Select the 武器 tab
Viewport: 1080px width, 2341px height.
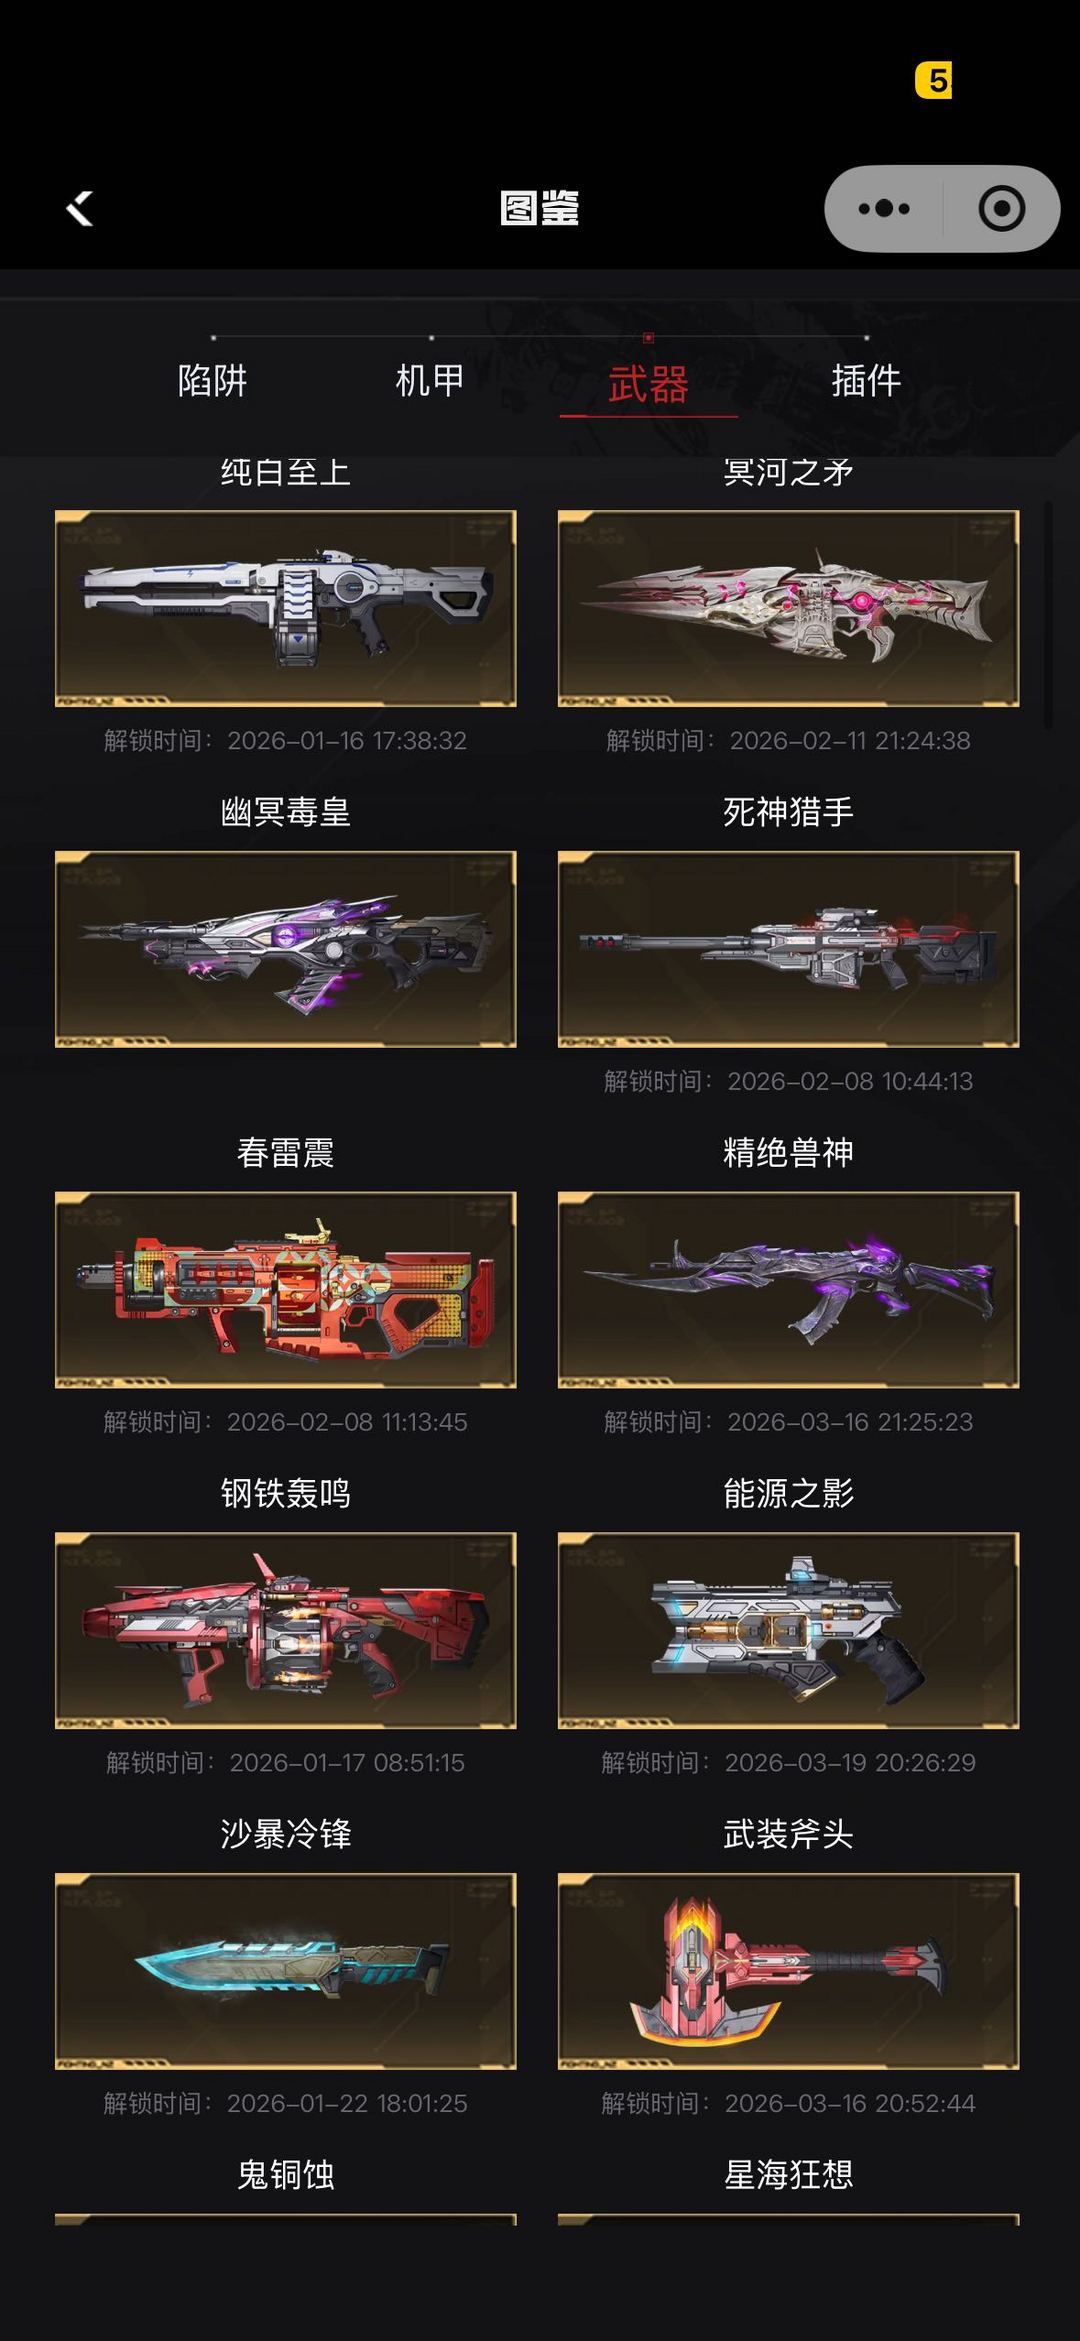648,384
